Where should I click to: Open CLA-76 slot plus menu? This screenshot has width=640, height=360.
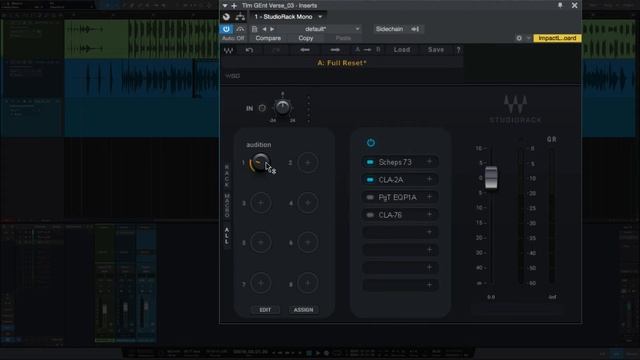click(x=429, y=214)
